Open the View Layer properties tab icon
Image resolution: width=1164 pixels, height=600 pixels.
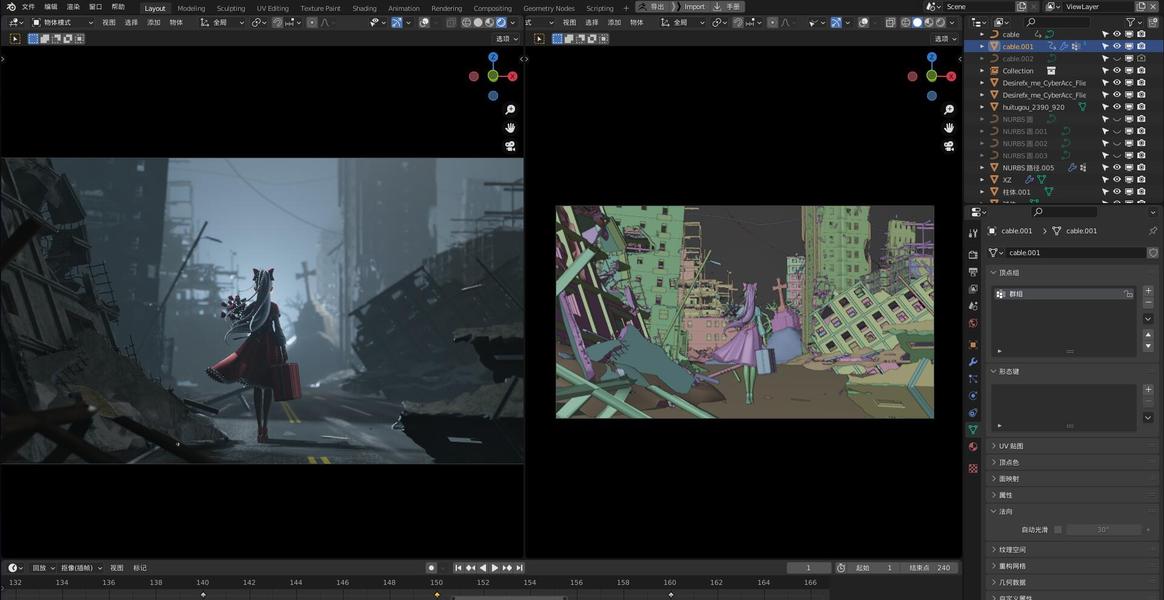tap(973, 289)
